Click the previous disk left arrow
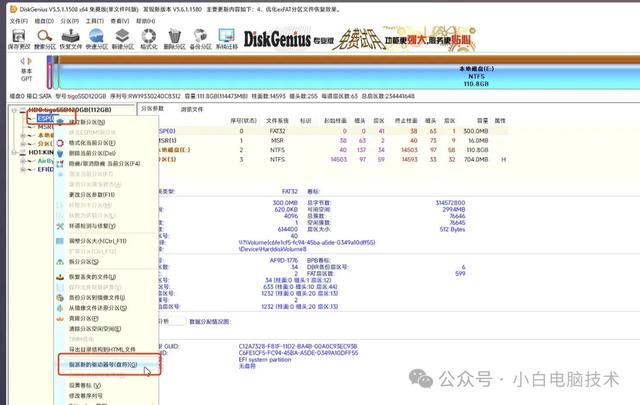Image resolution: width=640 pixels, height=405 pixels. 23,61
